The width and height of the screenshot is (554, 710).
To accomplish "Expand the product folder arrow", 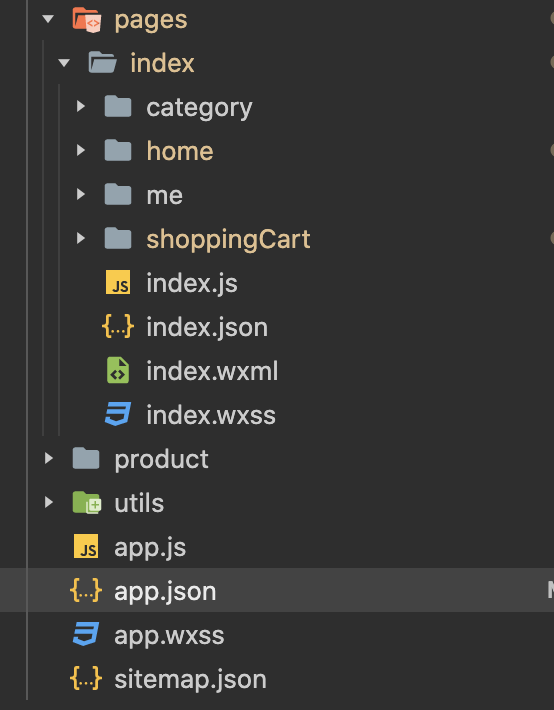I will [x=48, y=458].
